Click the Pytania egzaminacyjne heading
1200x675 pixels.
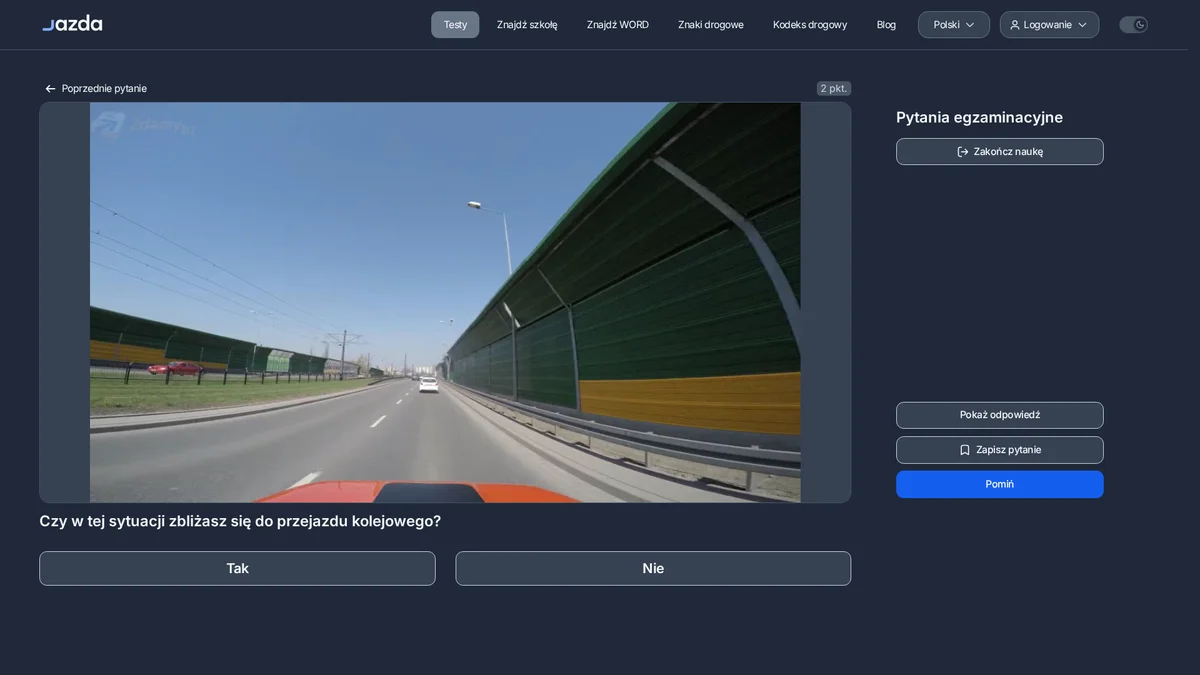[979, 117]
